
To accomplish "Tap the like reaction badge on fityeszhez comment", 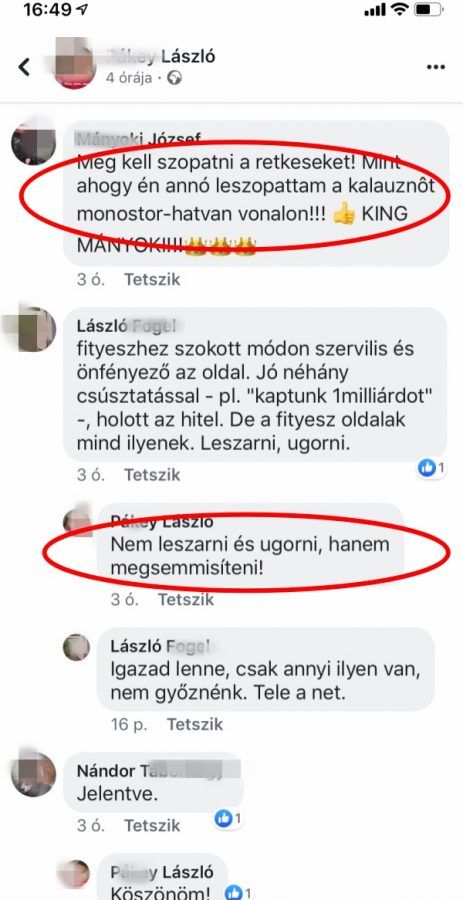I will click(431, 468).
